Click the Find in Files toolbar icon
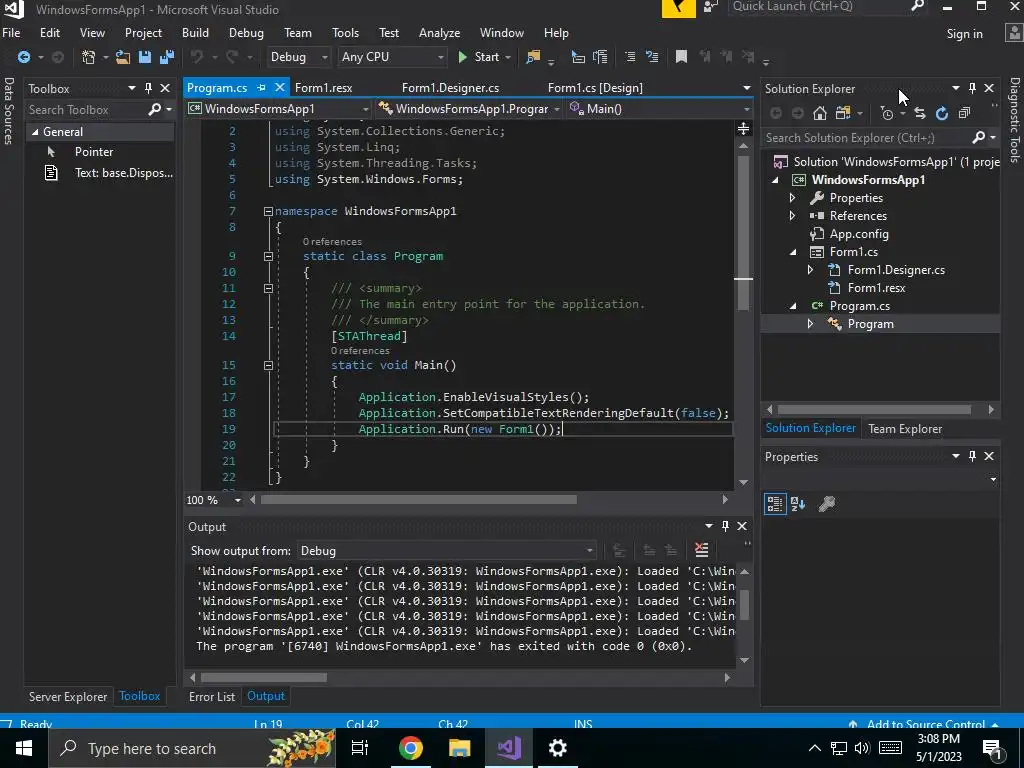Screen dimensions: 1024x768 [533, 57]
